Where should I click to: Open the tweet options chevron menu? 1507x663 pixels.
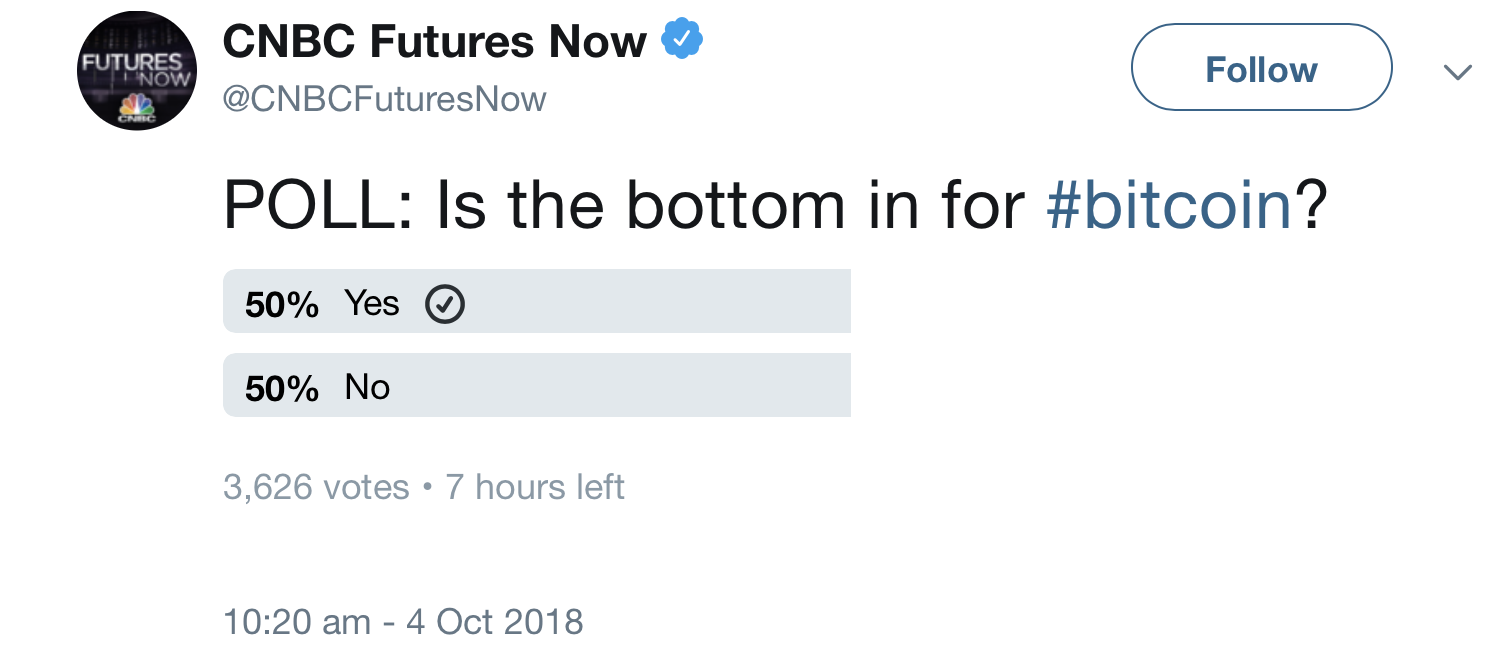(1458, 72)
